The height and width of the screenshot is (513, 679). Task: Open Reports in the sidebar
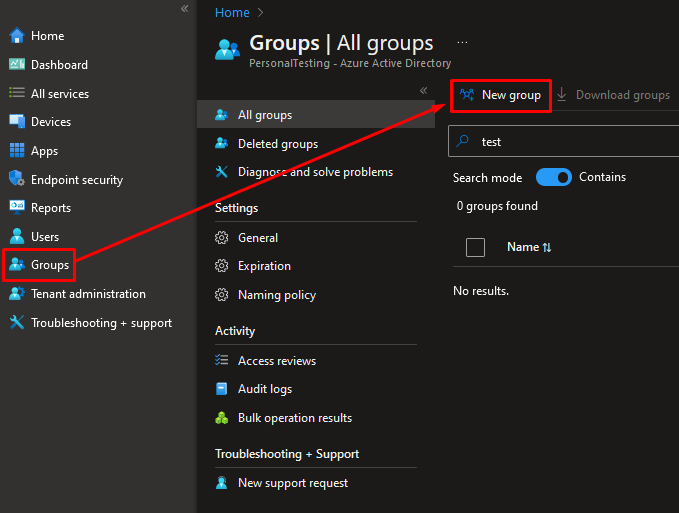(51, 208)
